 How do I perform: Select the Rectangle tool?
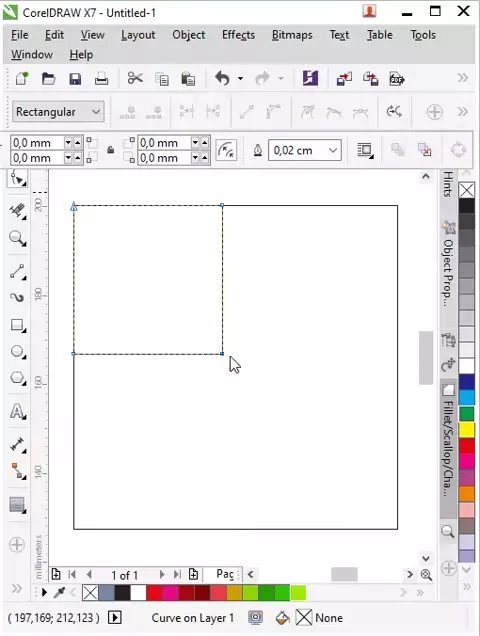tap(17, 325)
